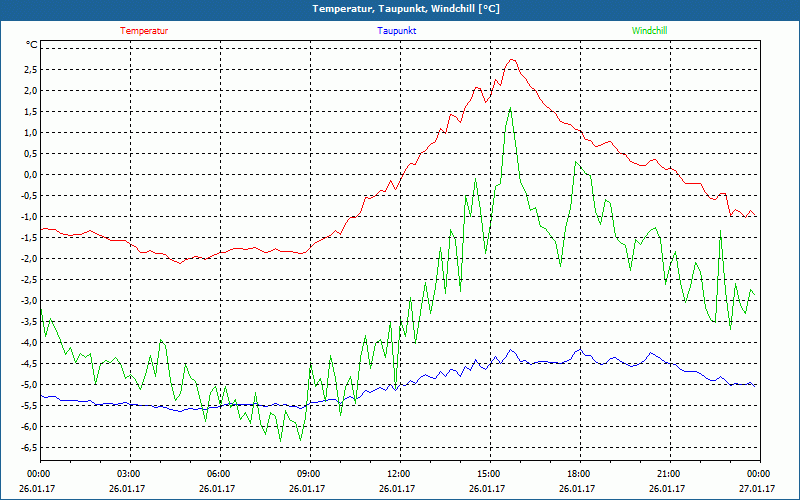The height and width of the screenshot is (500, 800).
Task: Click the 15:00 time axis label
Action: click(489, 474)
